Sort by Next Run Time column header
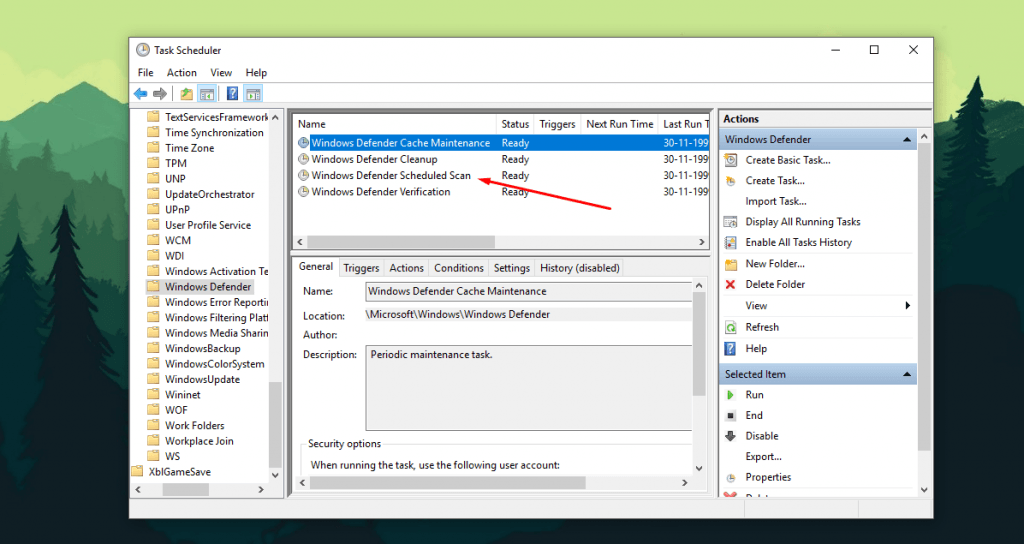Screen dimensions: 1024x544 (619, 124)
